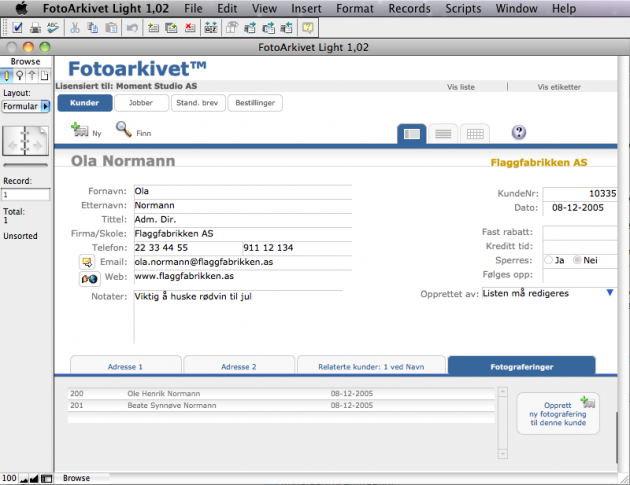Open the purple question mark help

[x=519, y=132]
